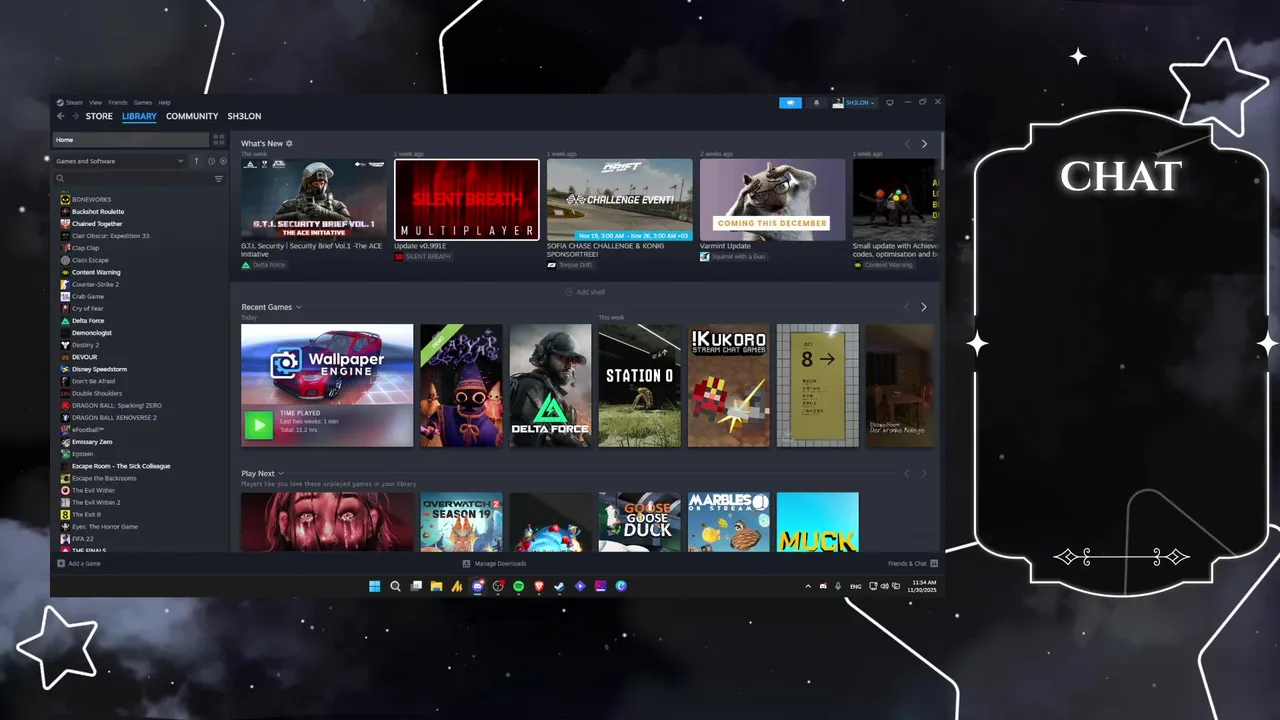Show hidden system tray icons chevron
Image resolution: width=1280 pixels, height=720 pixels.
808,586
